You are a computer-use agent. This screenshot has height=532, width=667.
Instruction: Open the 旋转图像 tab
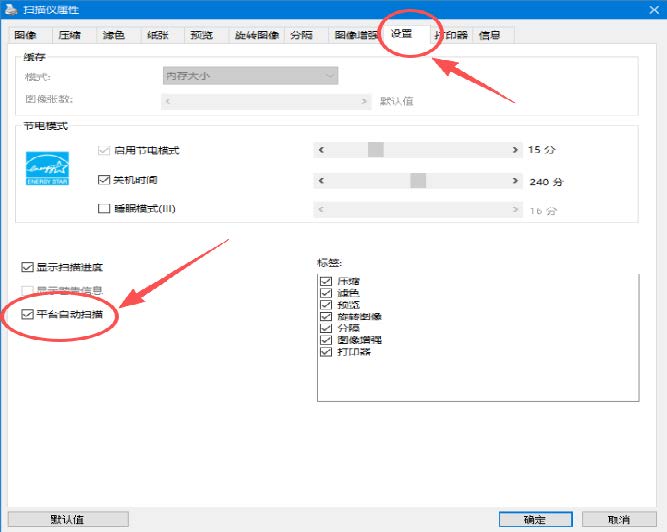(257, 35)
